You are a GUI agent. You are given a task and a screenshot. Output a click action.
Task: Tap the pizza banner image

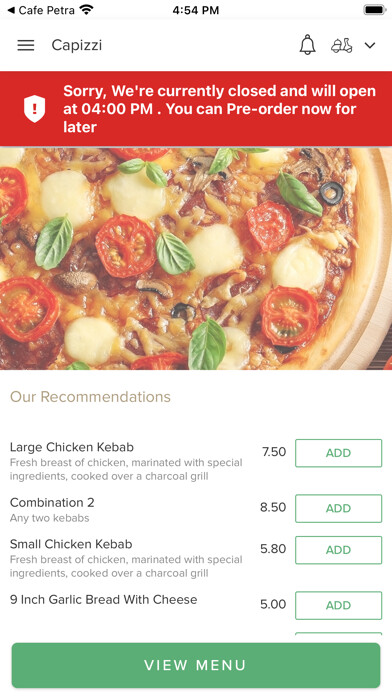coord(196,259)
